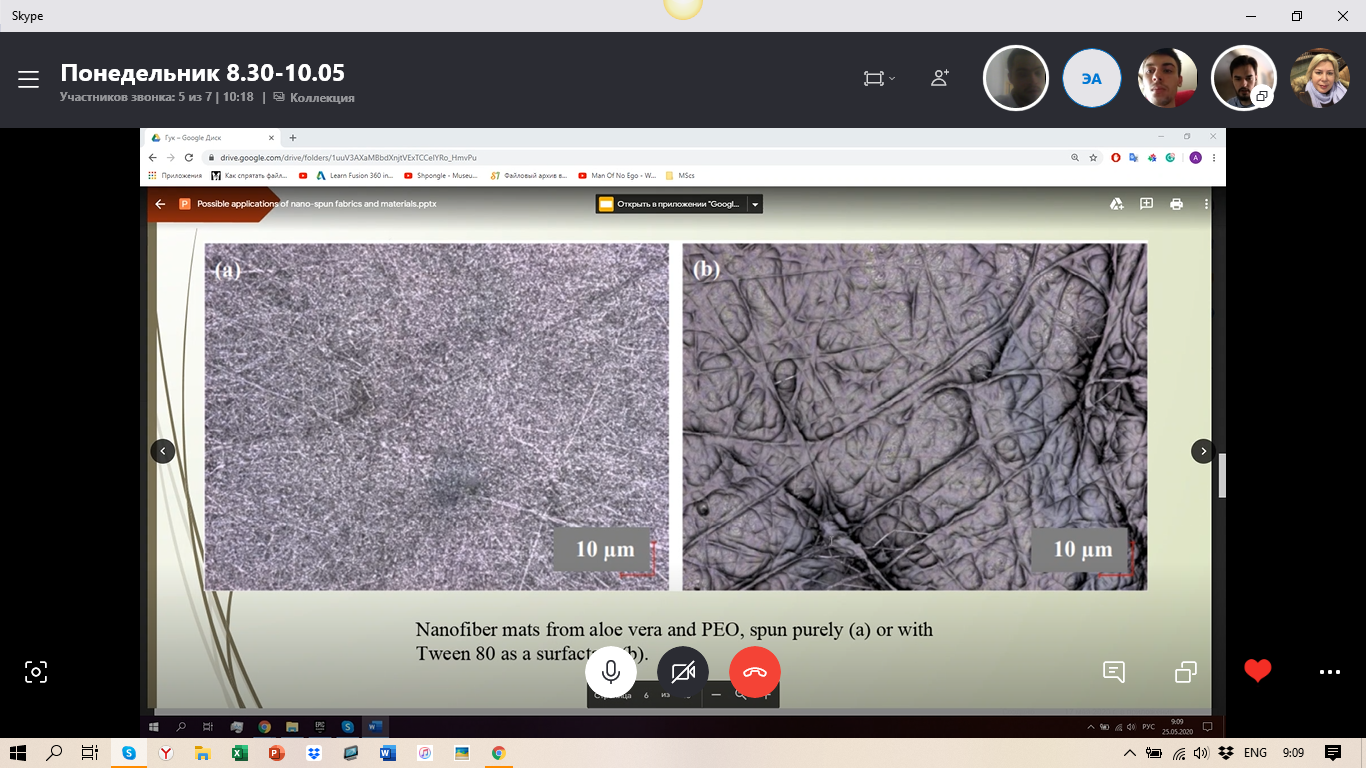Screen dimensions: 1366x768
Task: Click the call title Понедельник 8.30-10.05
Action: [x=202, y=73]
